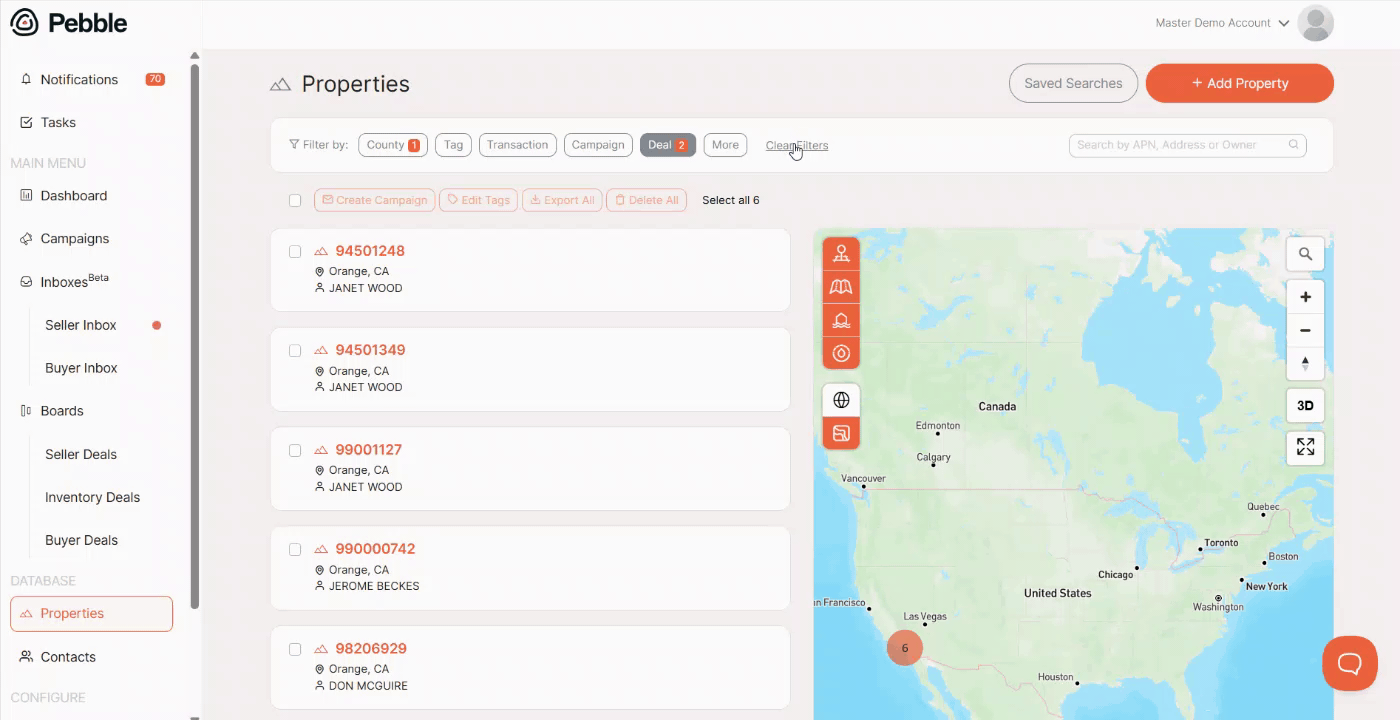This screenshot has height=720, width=1400.
Task: Click the bell icon beside Notifications
Action: [26, 80]
